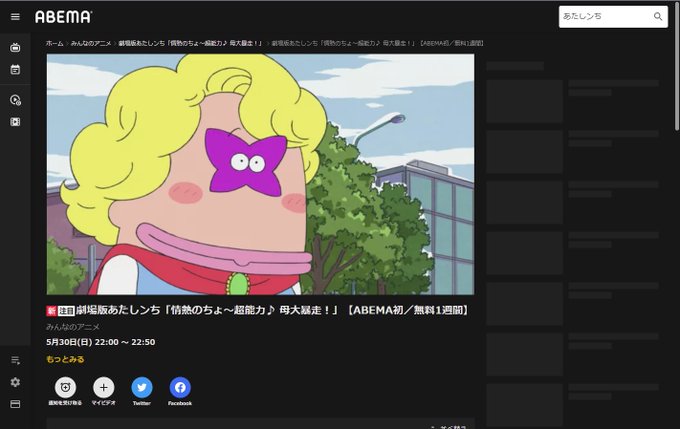This screenshot has width=680, height=429.
Task: Open the hamburger menu icon
Action: tap(15, 16)
